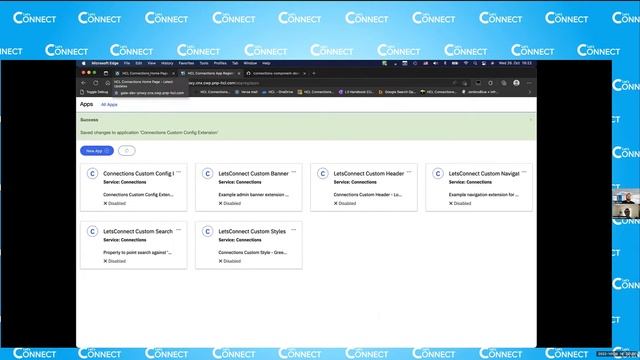Open the Google Search bookmark
Viewport: 640px width, 360px height.
[397, 92]
